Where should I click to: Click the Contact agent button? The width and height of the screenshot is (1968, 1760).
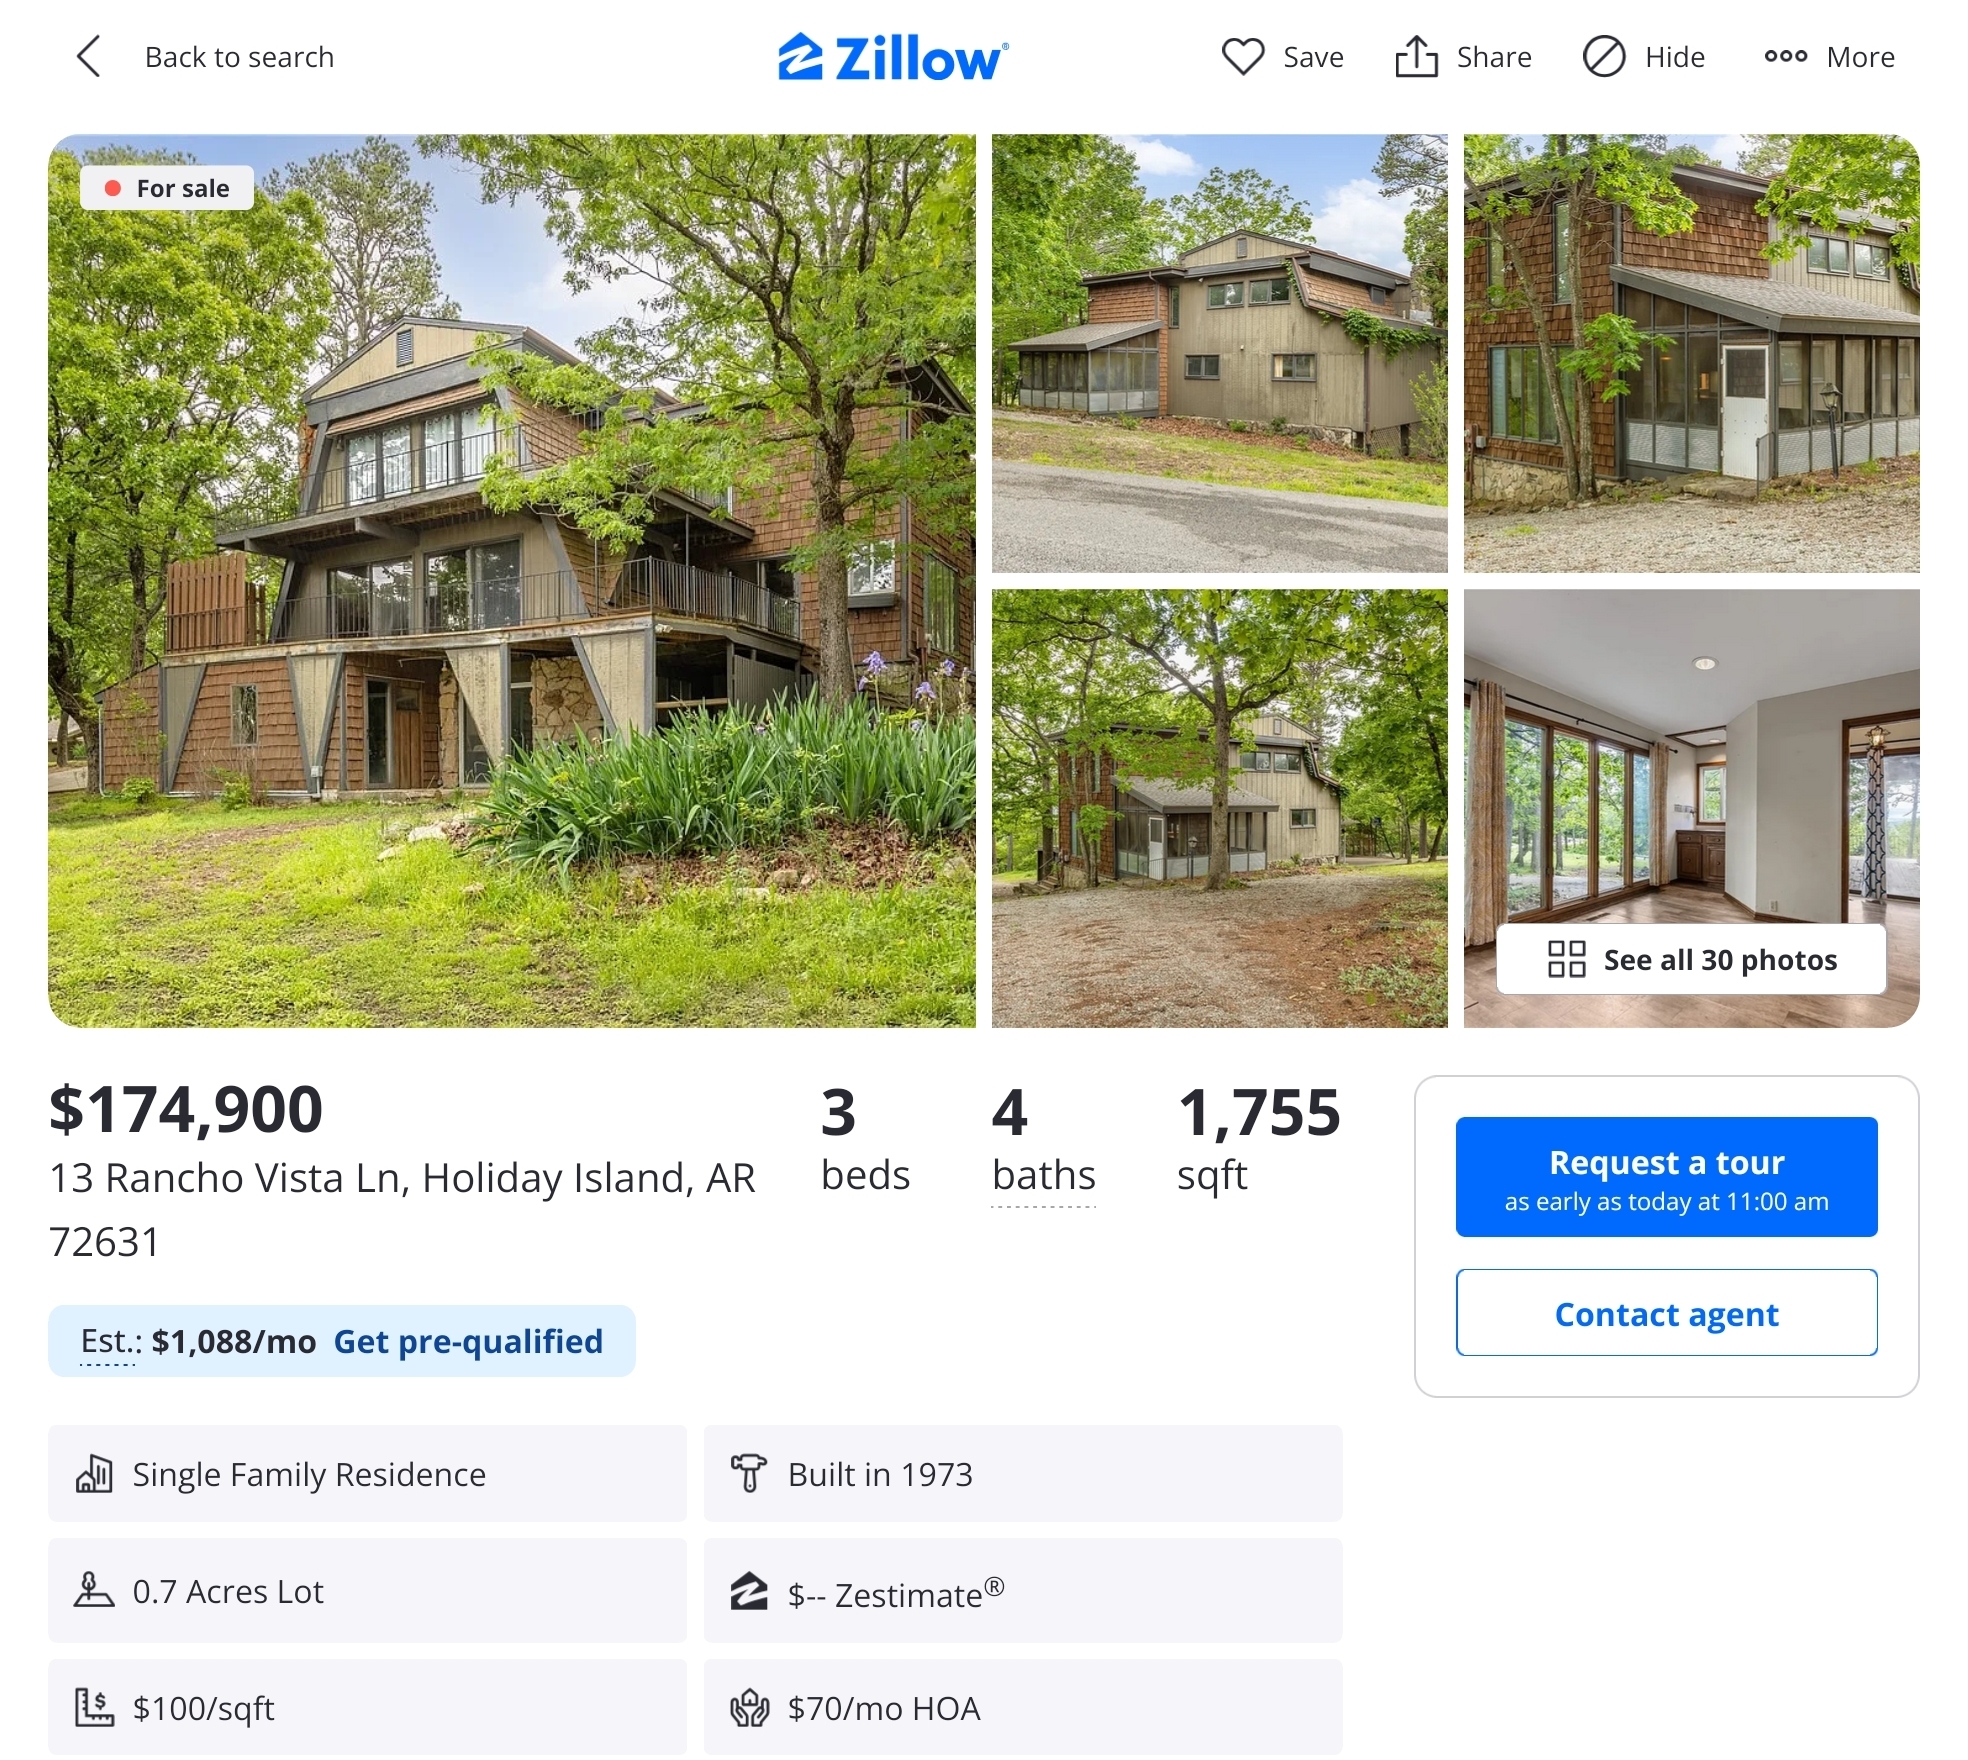coord(1666,1313)
